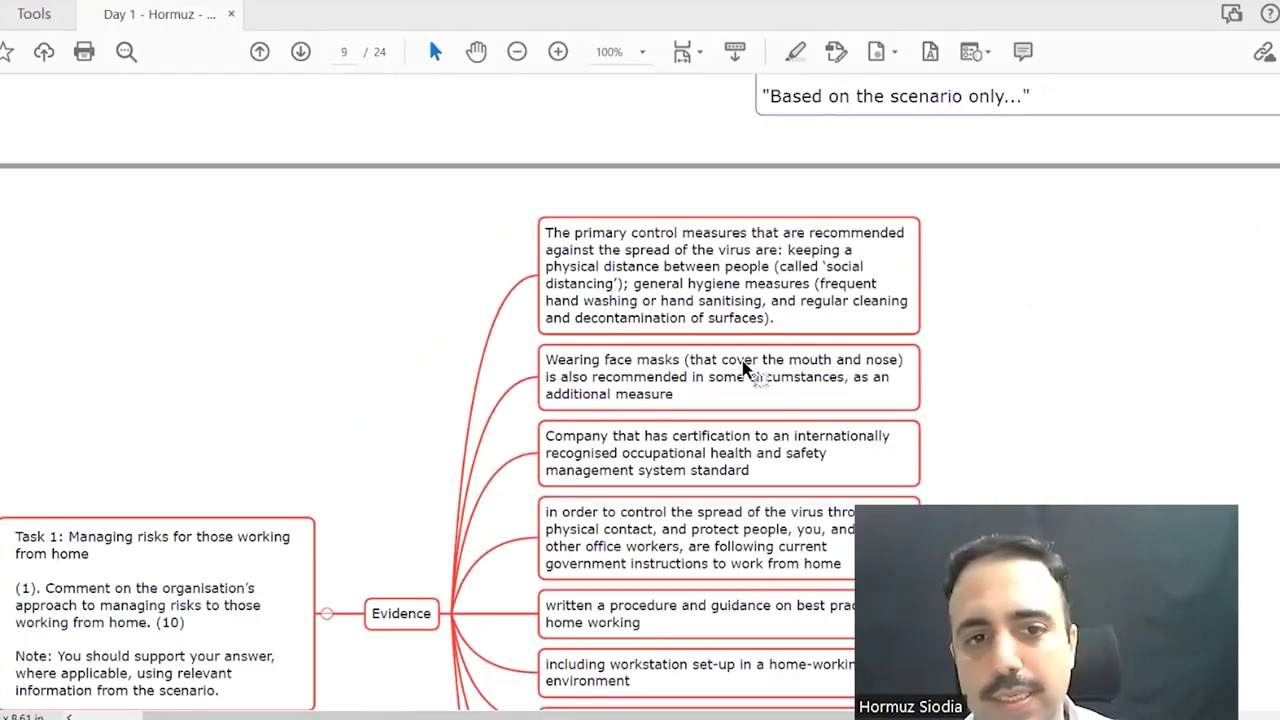The image size is (1280, 720).
Task: Switch to the Tools tab
Action: 34,14
